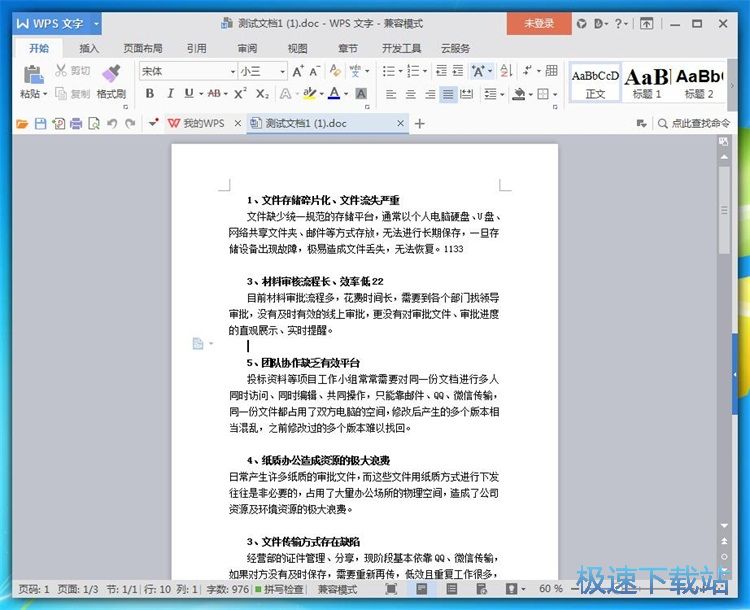Click the superscript X² icon

(240, 94)
